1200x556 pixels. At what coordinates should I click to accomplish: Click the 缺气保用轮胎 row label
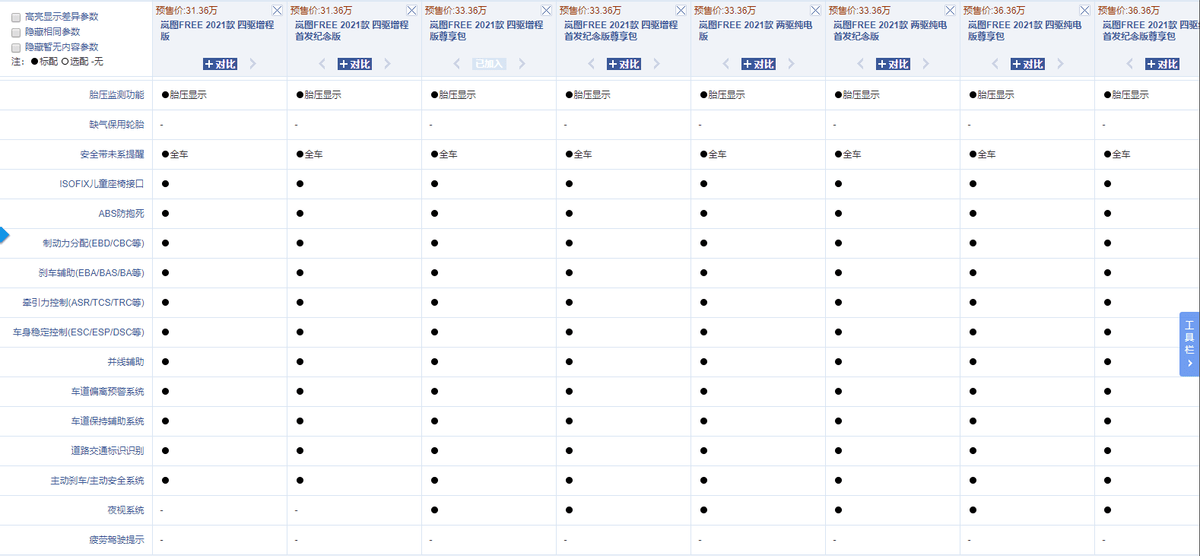click(116, 125)
